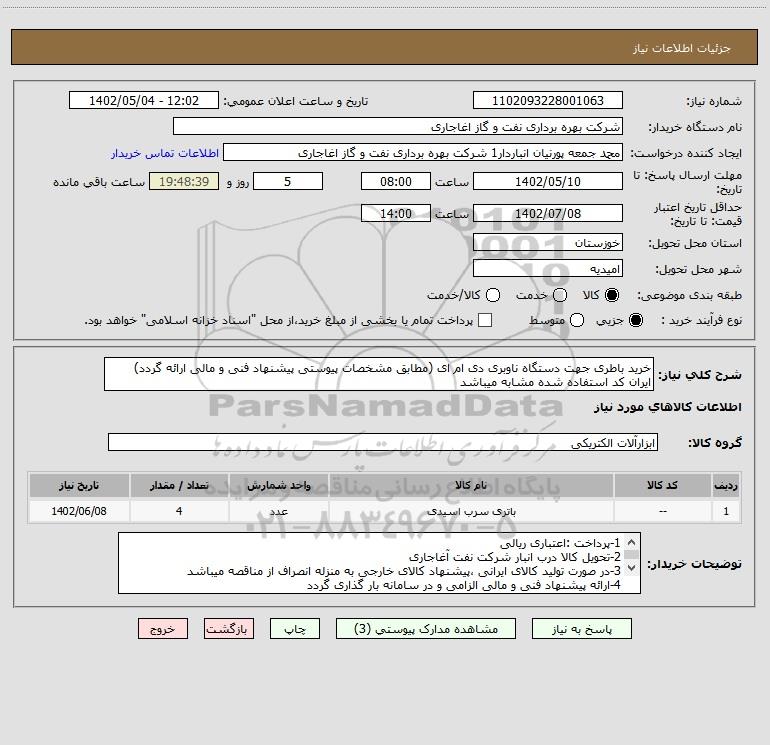Click the نام کالا column header
Image resolution: width=770 pixels, height=745 pixels.
pyautogui.click(x=471, y=485)
